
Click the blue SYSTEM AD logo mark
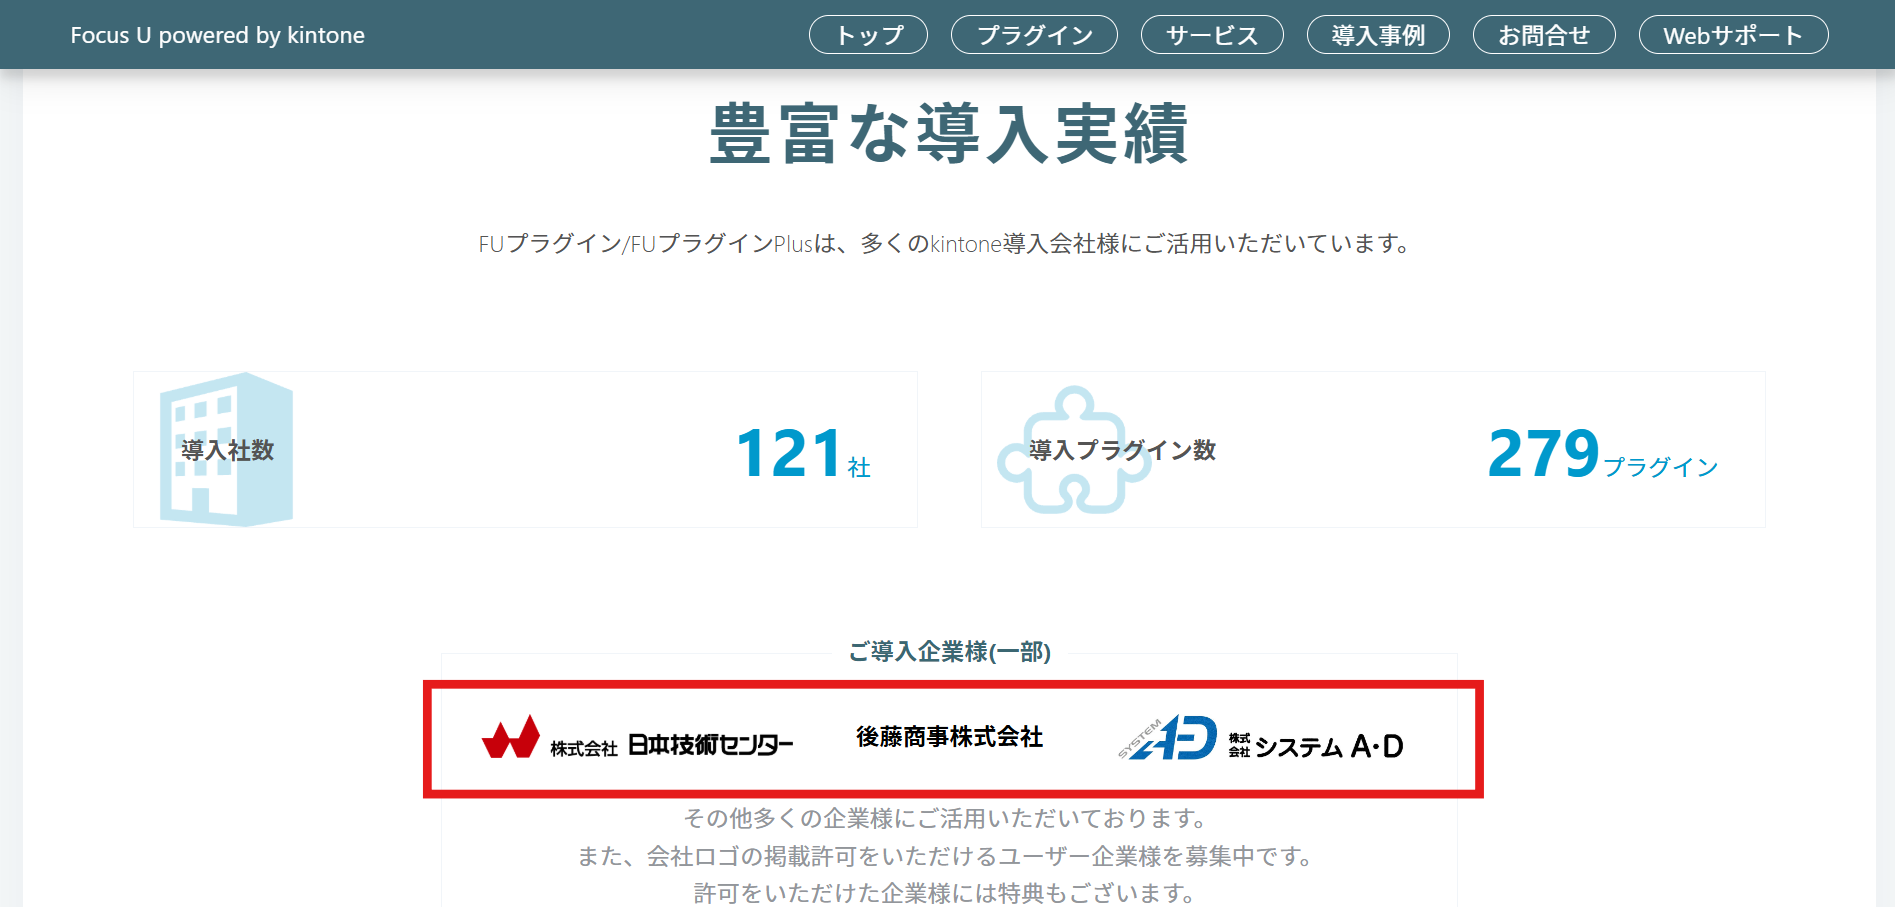[1167, 738]
